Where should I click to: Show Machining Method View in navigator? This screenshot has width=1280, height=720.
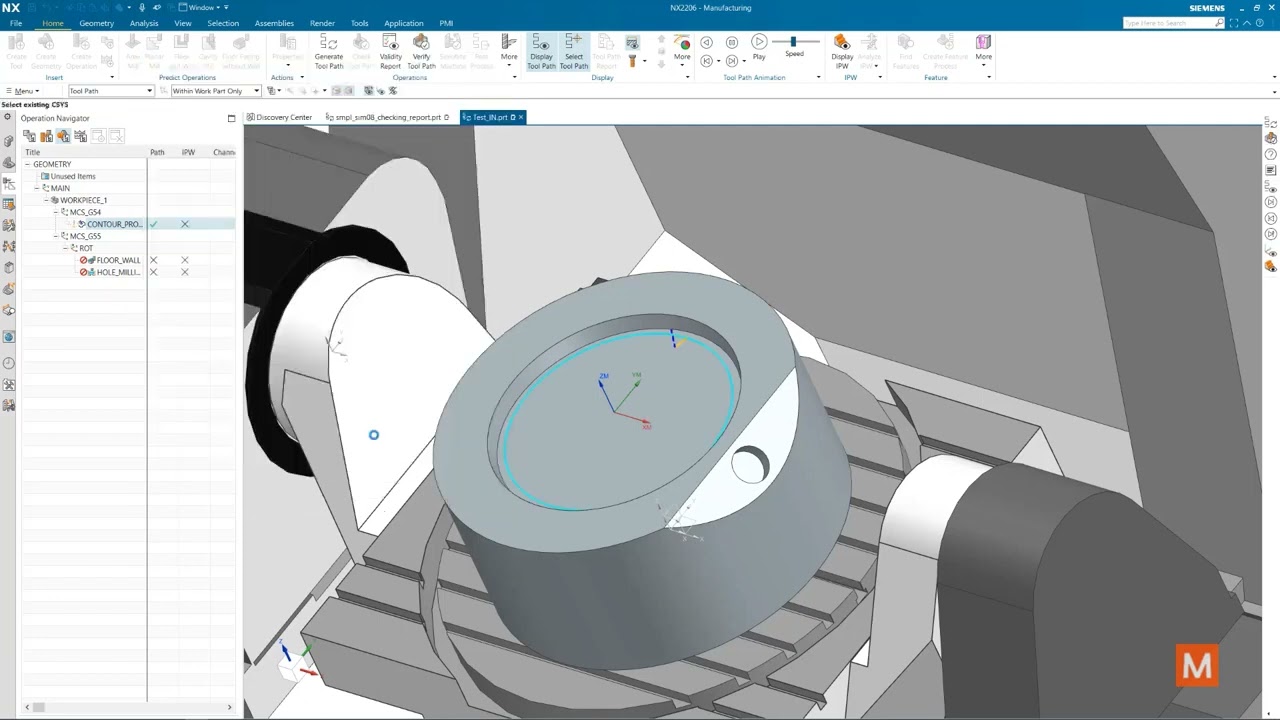[x=80, y=136]
